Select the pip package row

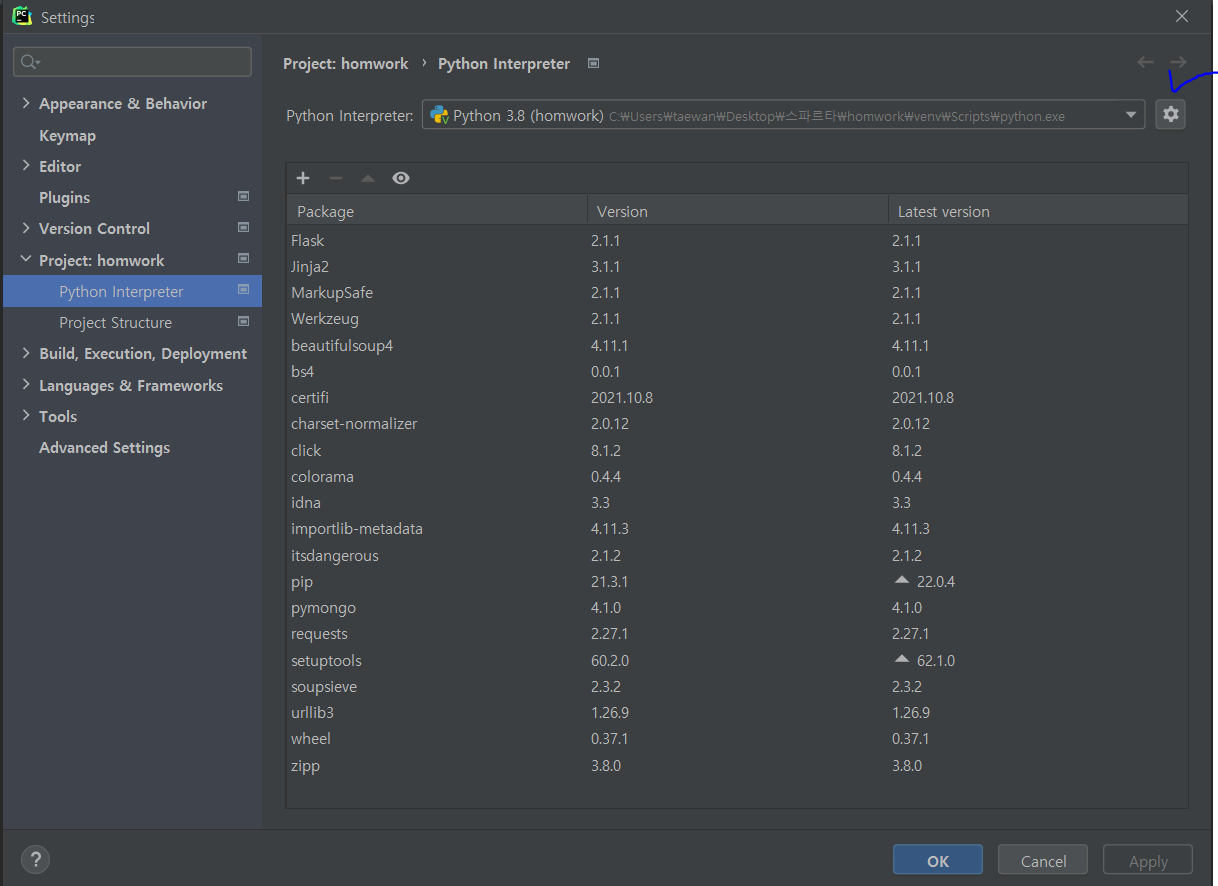(737, 581)
